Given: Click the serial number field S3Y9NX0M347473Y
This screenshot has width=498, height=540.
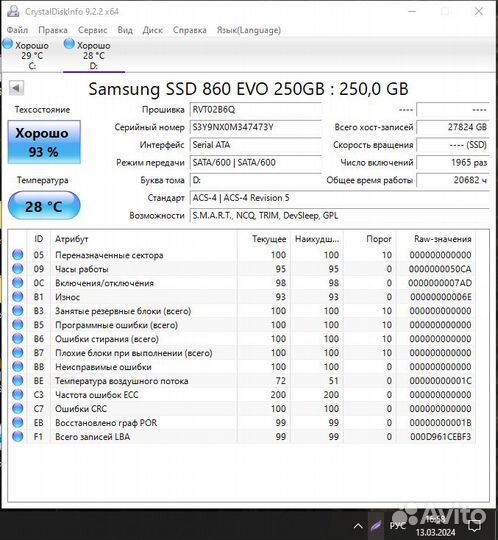Looking at the screenshot, I should [x=256, y=127].
